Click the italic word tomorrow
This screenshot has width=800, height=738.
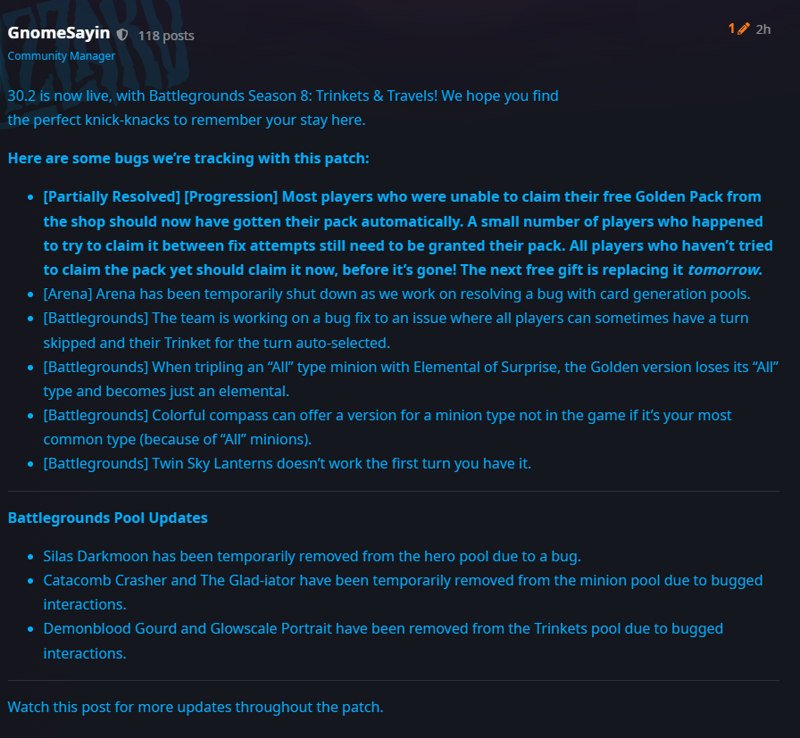(725, 270)
